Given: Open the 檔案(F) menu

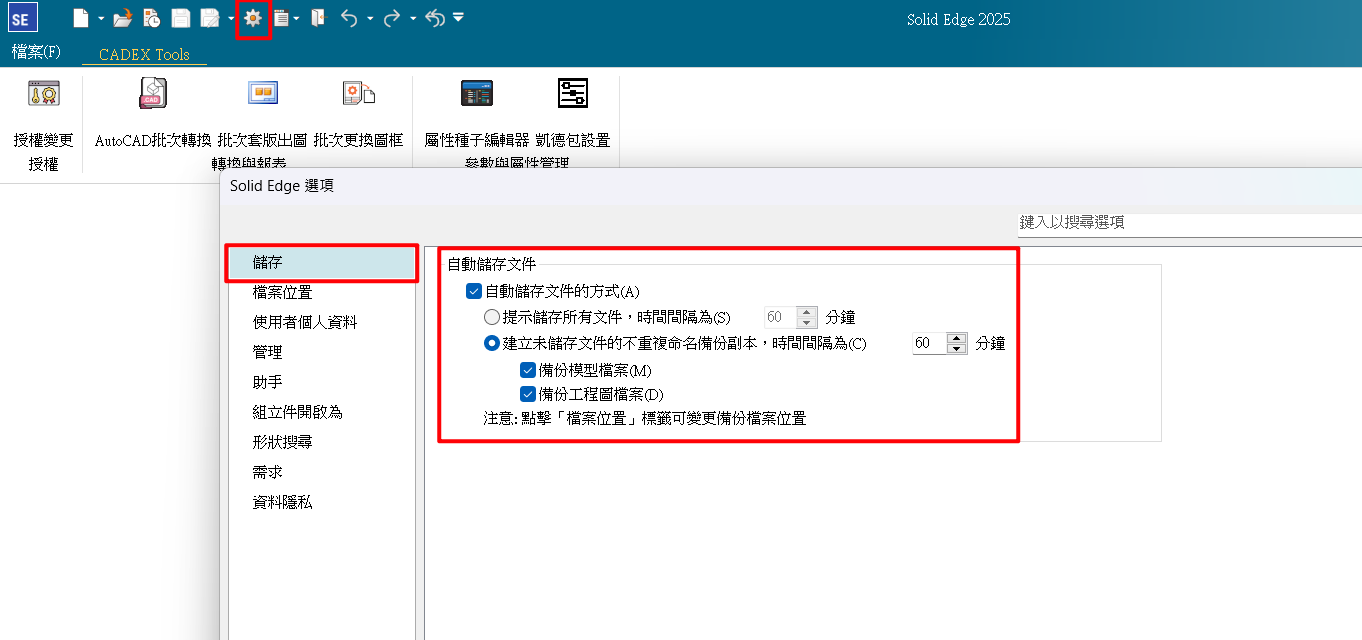Looking at the screenshot, I should (36, 52).
